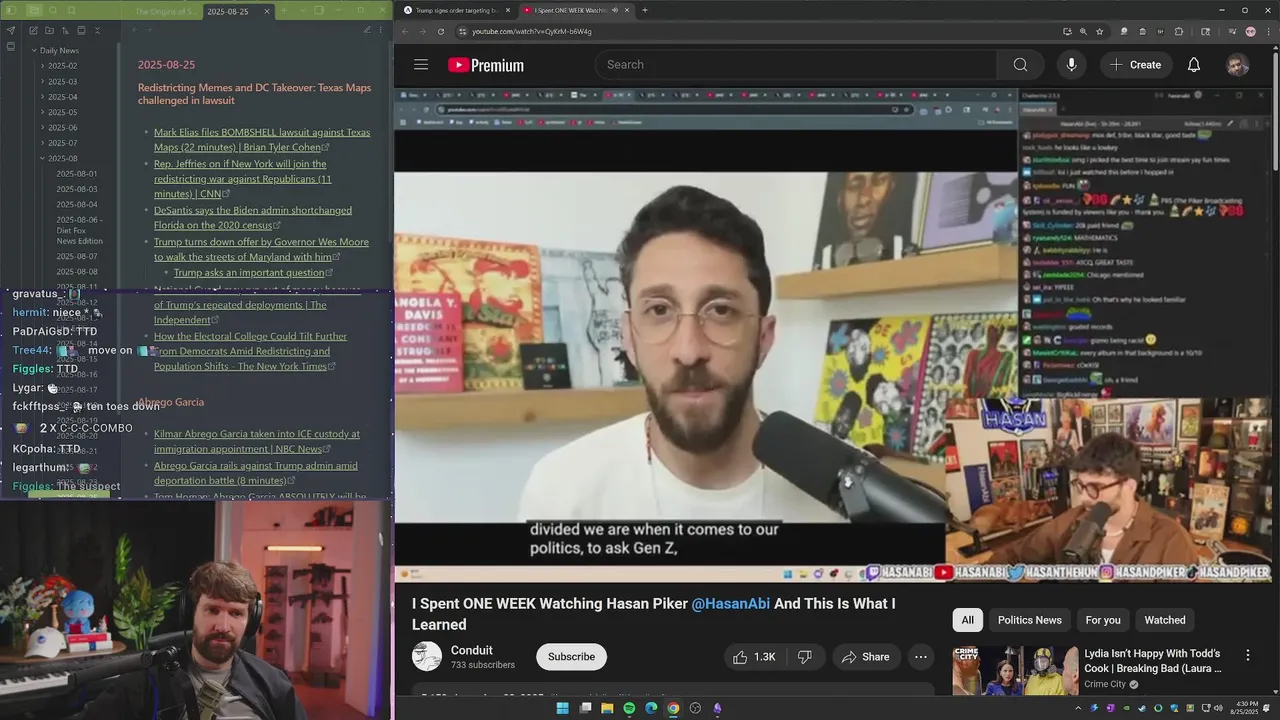Open DeSantis Biden admin census link
The image size is (1280, 720).
253,217
